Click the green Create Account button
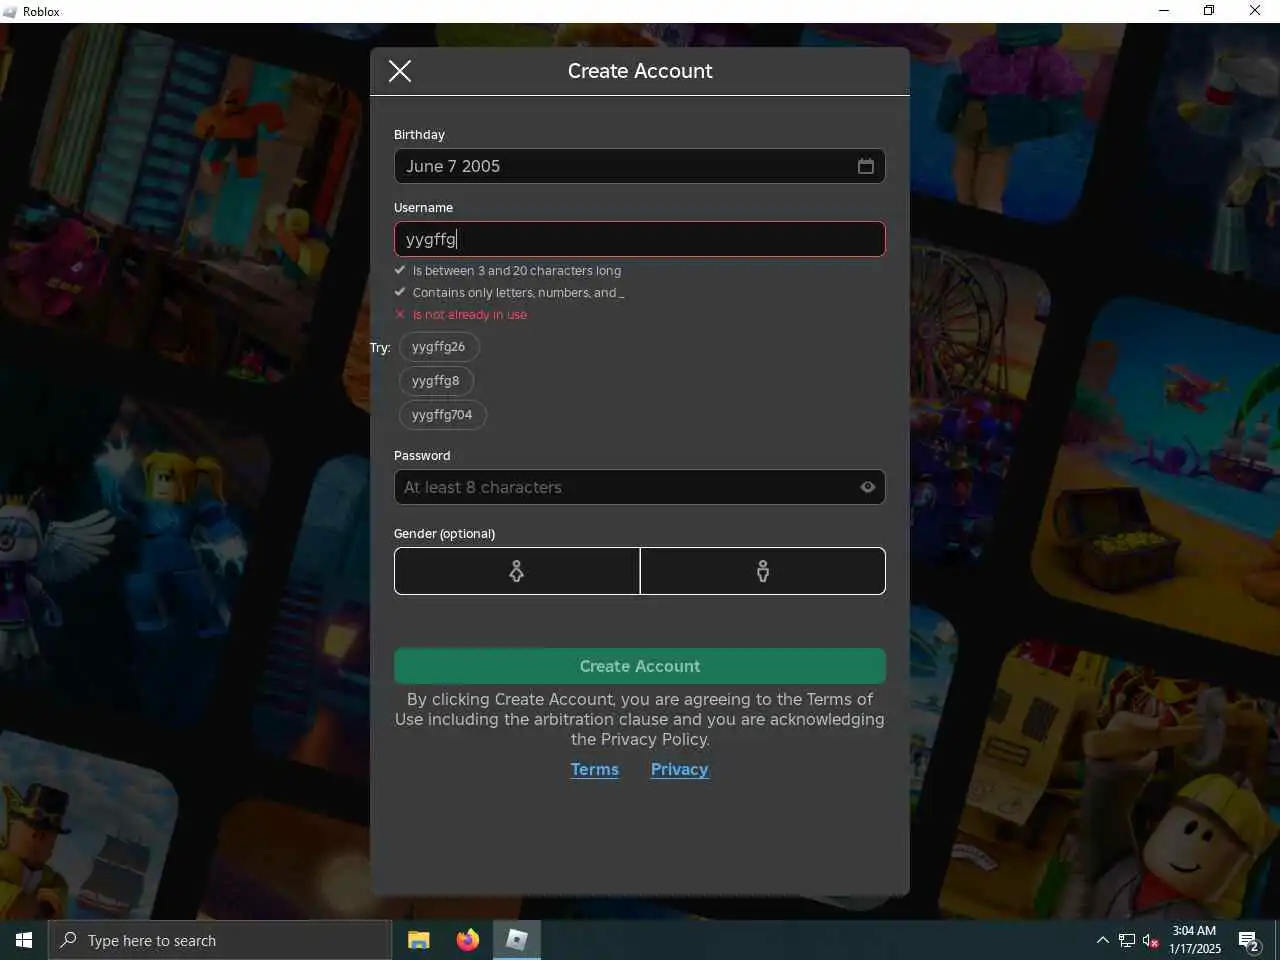1280x960 pixels. [x=640, y=666]
